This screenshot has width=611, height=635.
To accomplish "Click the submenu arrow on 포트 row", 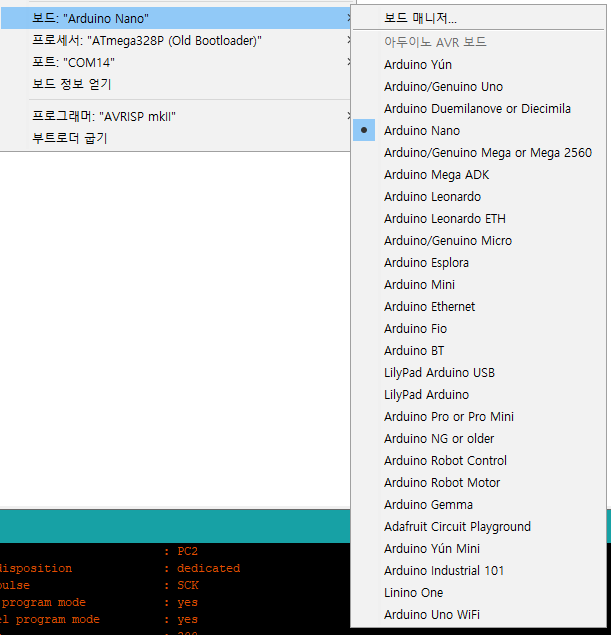I will click(348, 62).
